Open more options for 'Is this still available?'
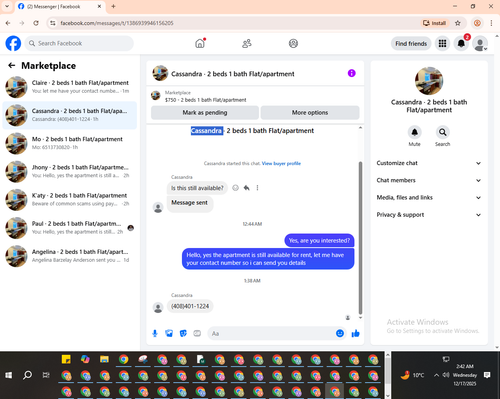The image size is (500, 399). click(x=257, y=188)
